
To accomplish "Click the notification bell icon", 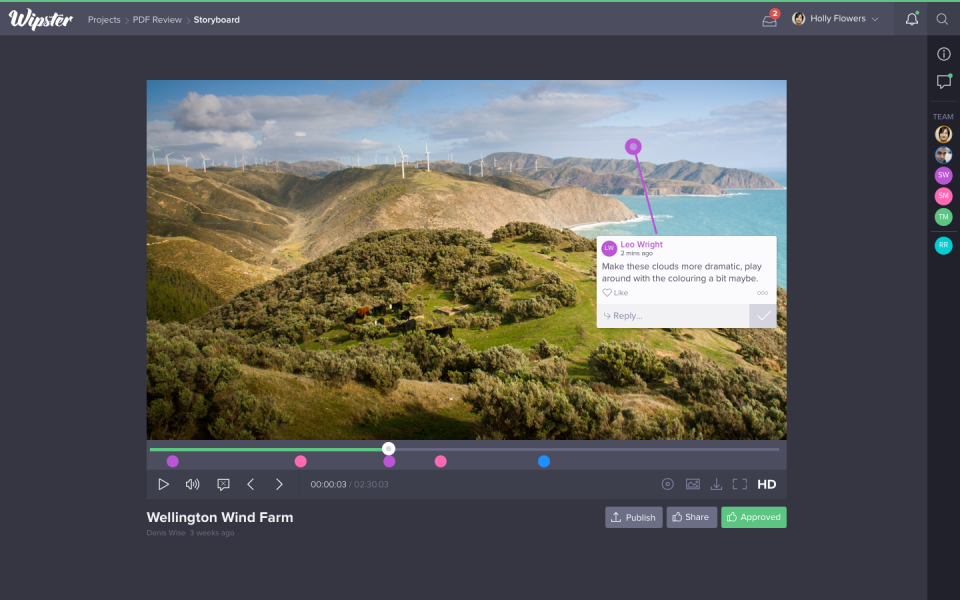I will click(911, 19).
